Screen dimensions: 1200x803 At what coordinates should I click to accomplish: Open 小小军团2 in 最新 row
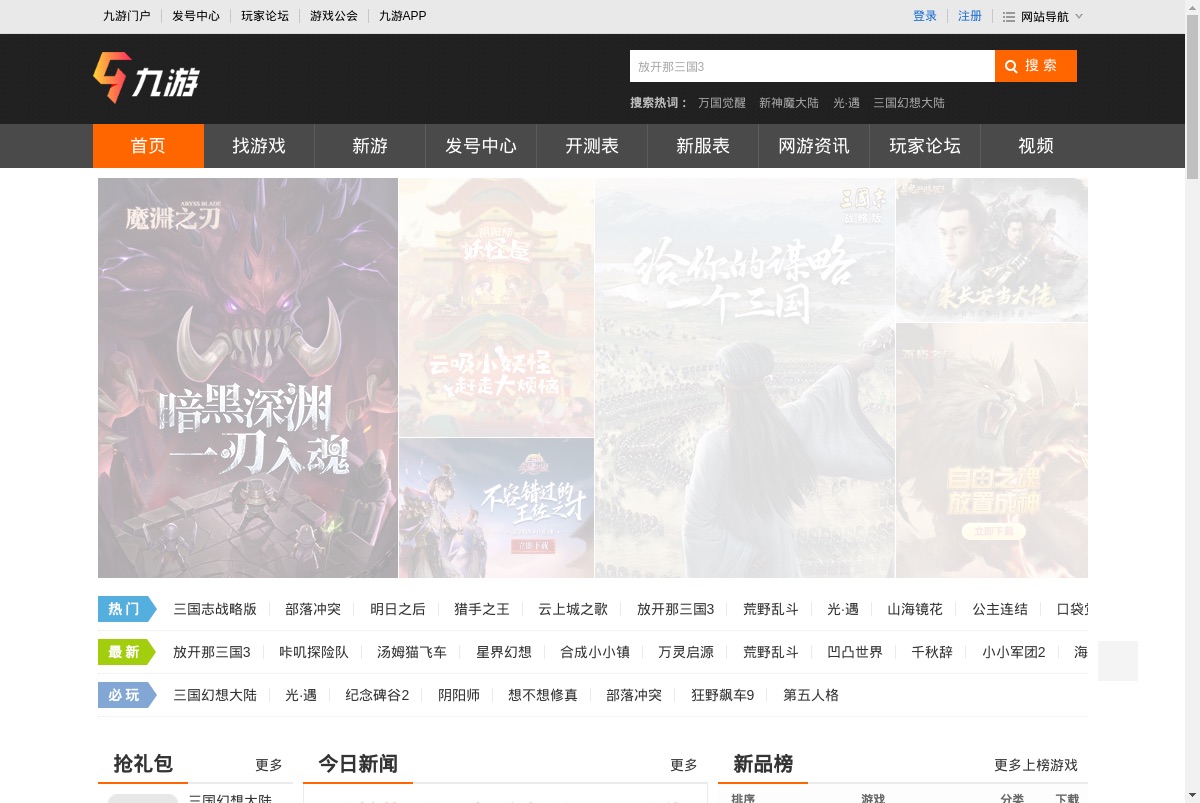point(1014,652)
